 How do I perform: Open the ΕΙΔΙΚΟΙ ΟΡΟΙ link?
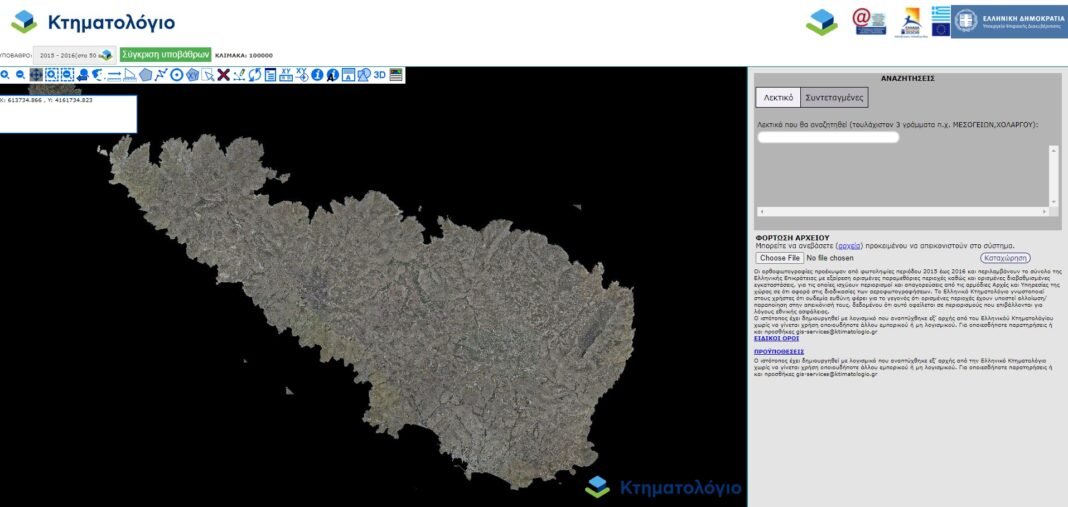click(x=776, y=338)
